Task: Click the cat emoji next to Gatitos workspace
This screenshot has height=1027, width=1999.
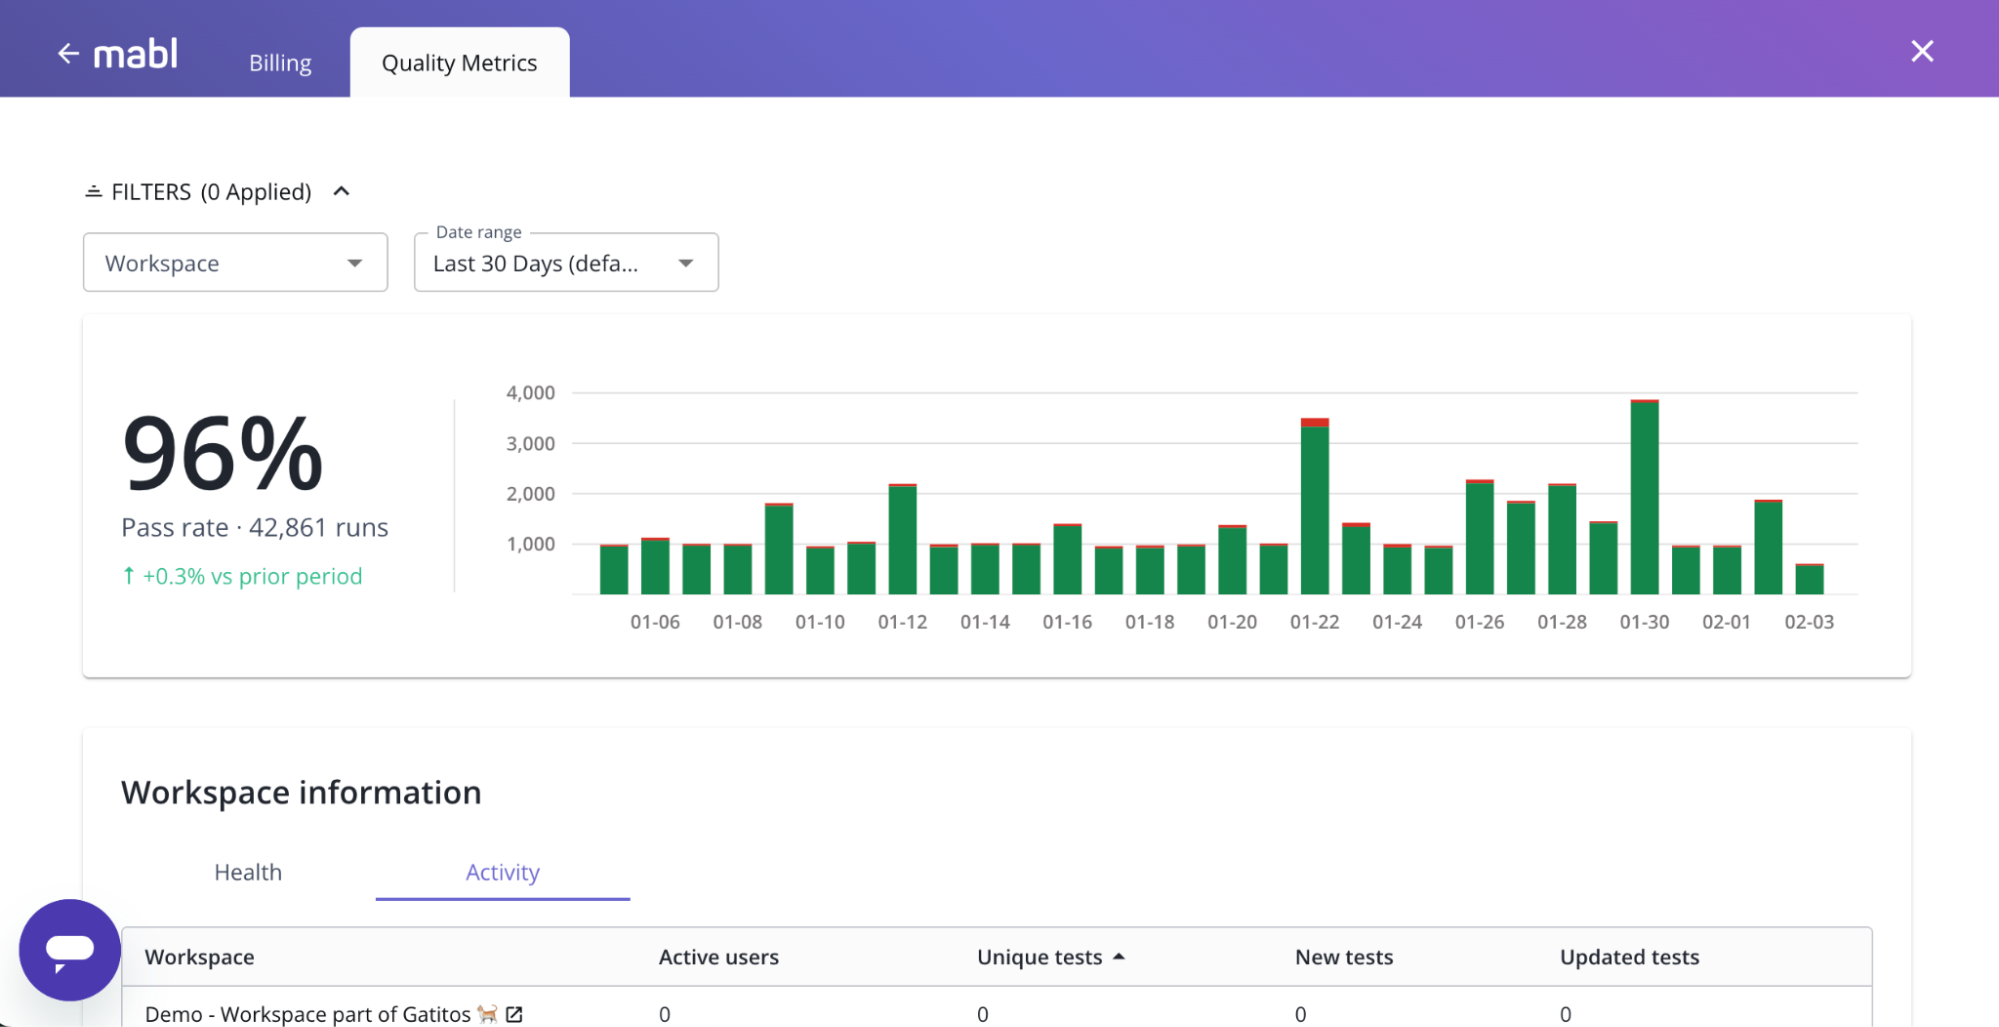Action: click(487, 1014)
